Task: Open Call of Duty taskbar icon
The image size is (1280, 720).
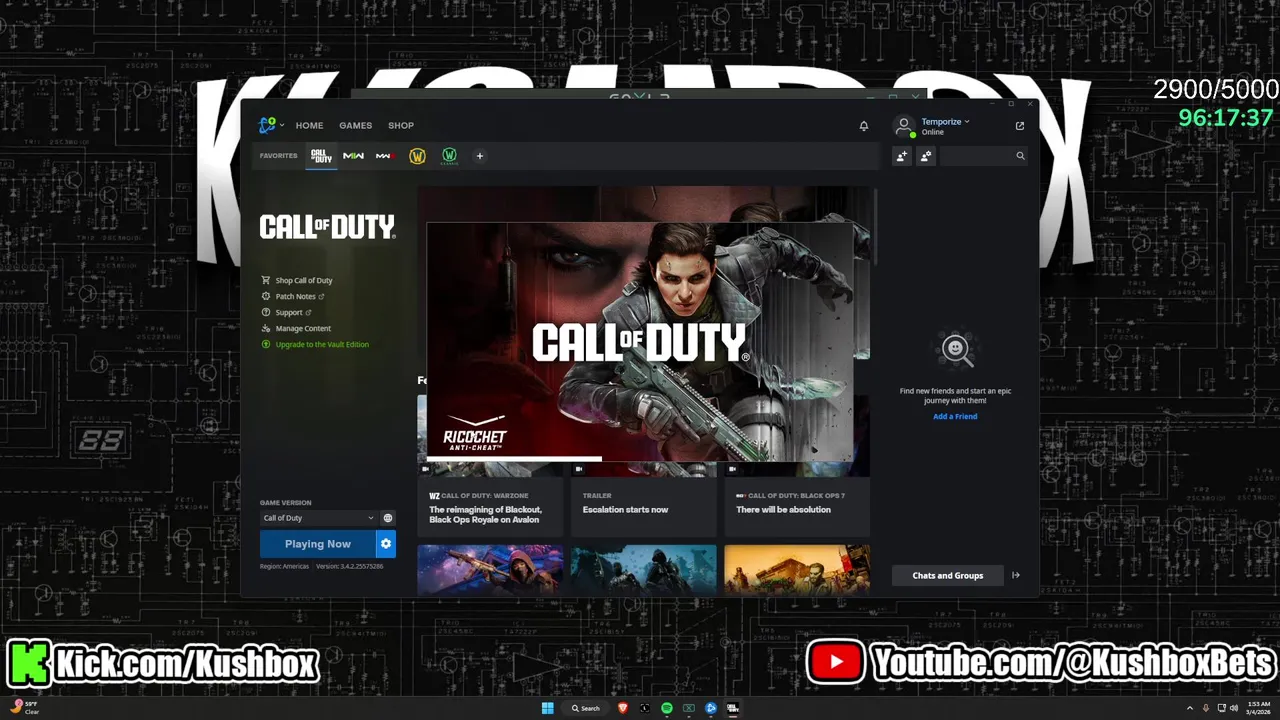Action: click(x=733, y=708)
